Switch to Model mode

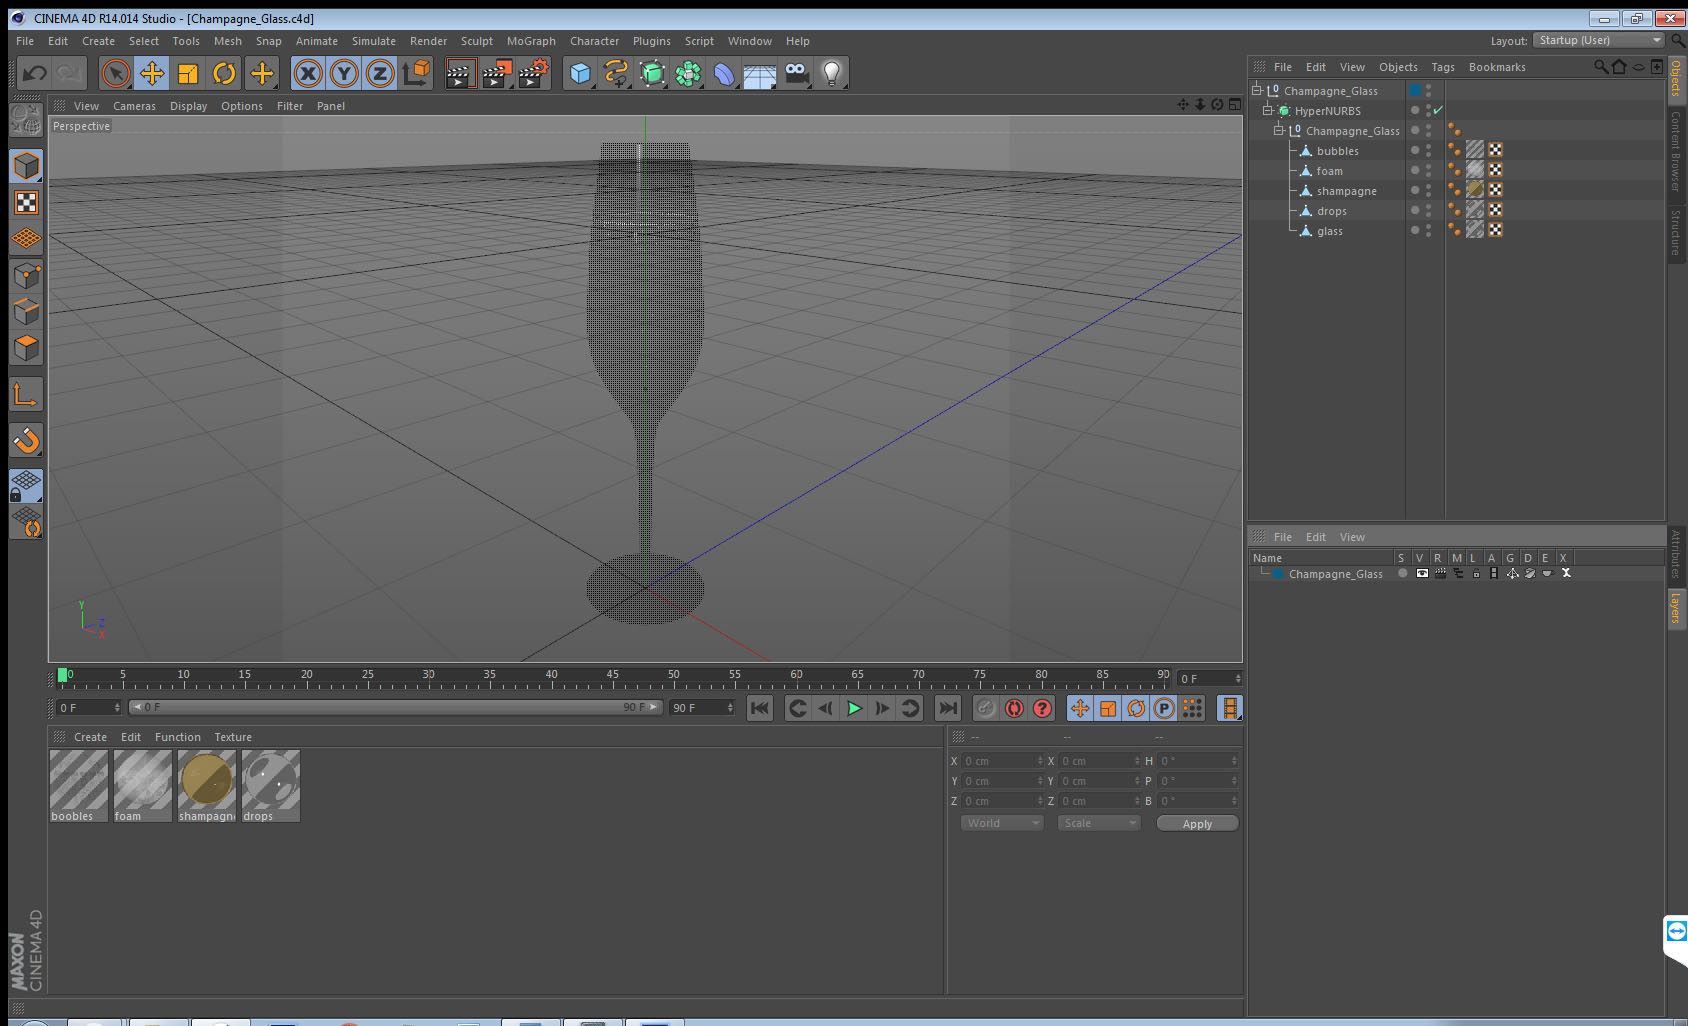click(26, 166)
